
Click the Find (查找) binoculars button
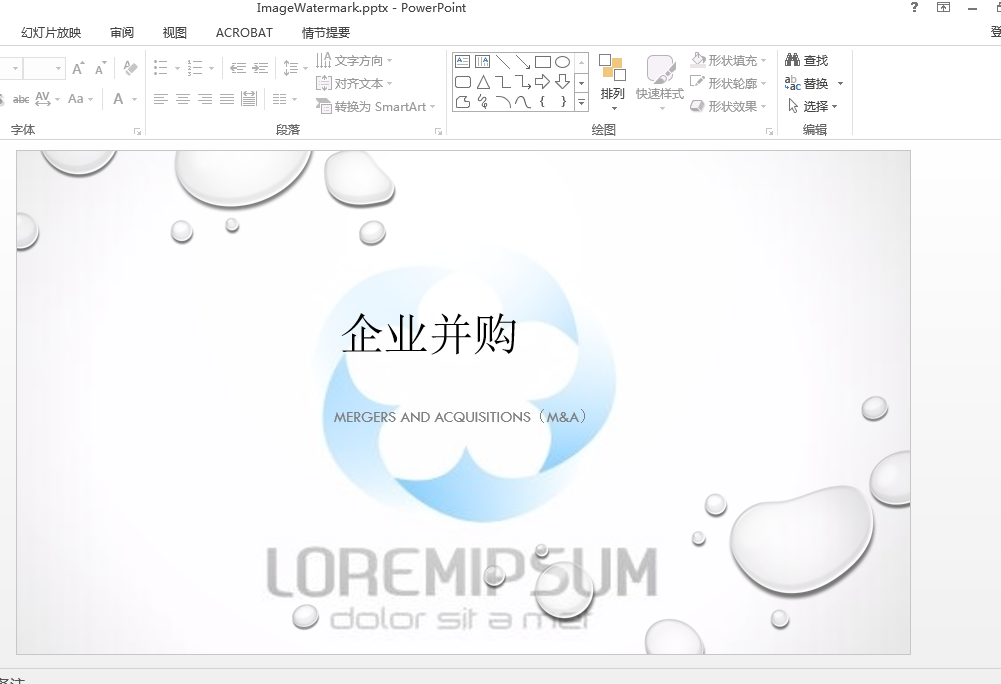tap(807, 61)
